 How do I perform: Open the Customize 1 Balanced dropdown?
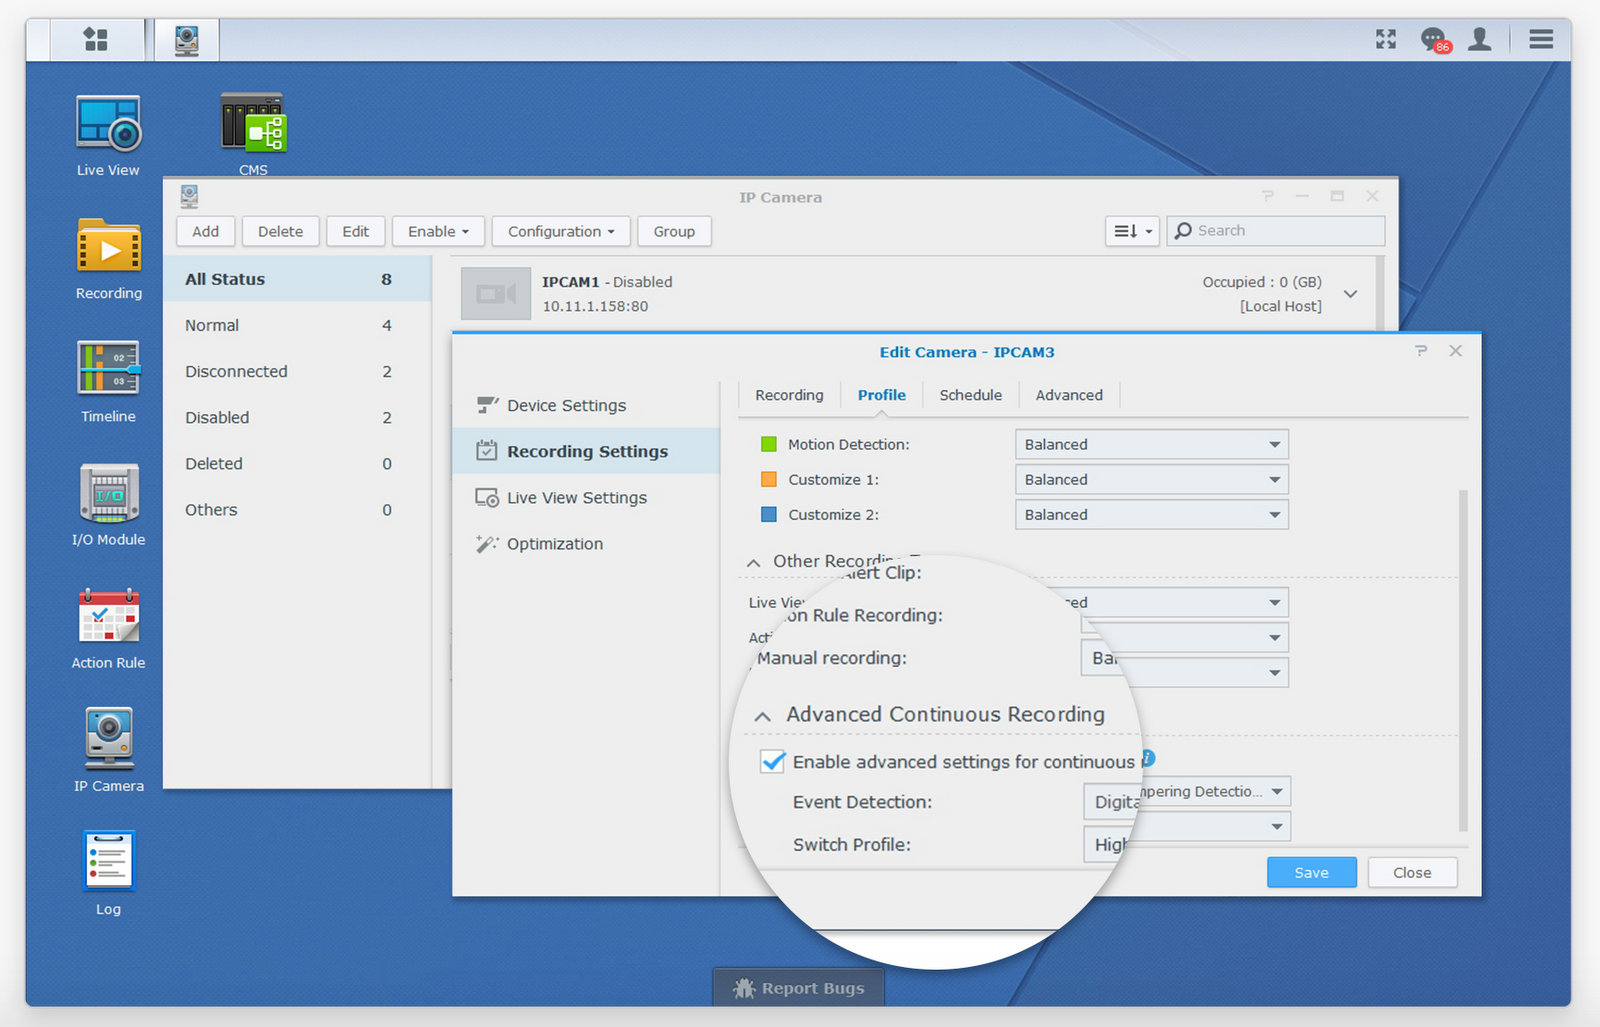pos(1151,480)
